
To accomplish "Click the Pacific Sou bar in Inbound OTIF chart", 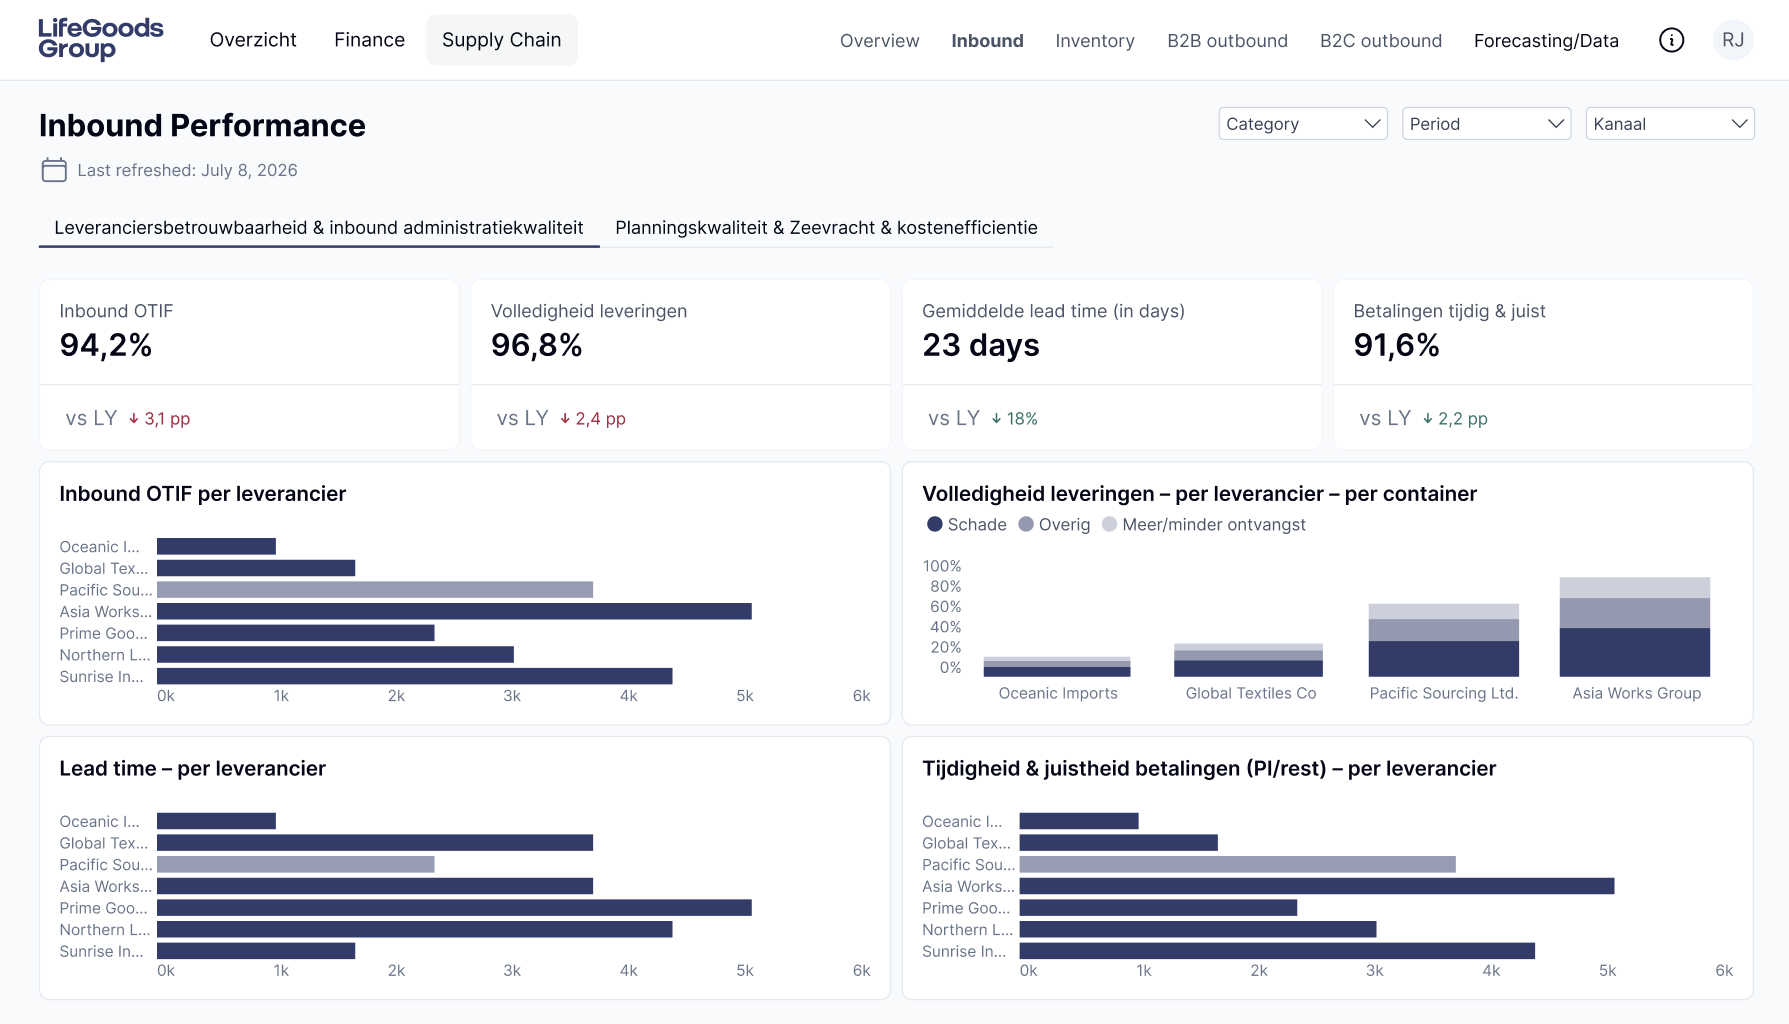I will (x=375, y=590).
